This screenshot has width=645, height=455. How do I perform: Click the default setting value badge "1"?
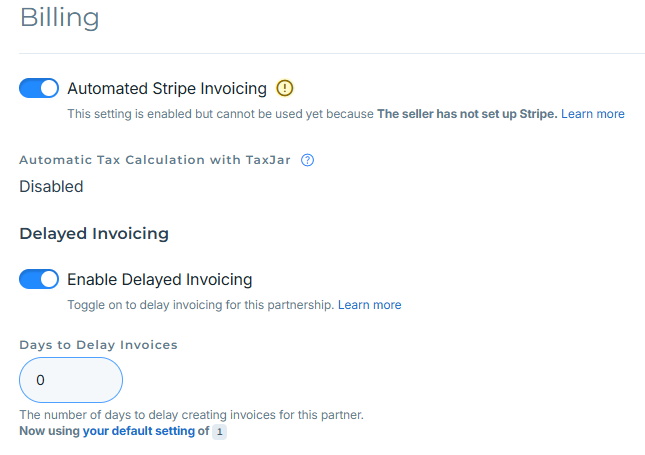coord(220,432)
